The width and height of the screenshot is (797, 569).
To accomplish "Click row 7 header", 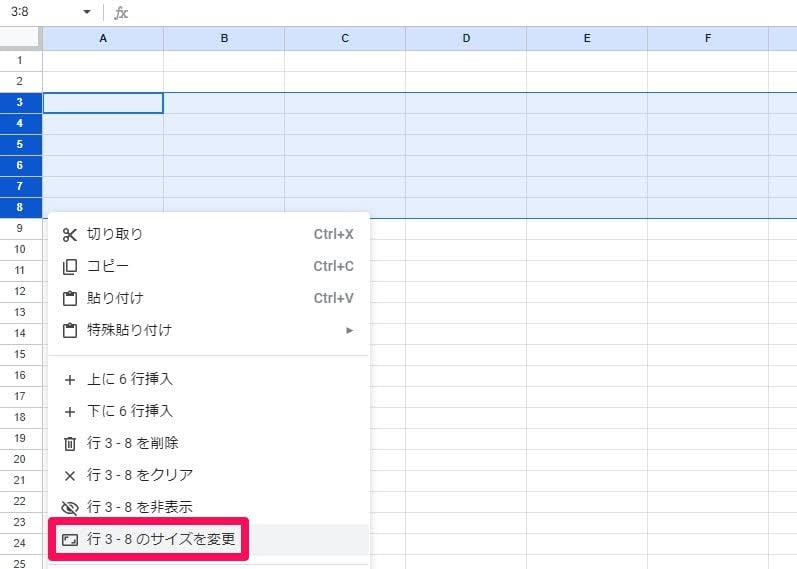I will 20,187.
